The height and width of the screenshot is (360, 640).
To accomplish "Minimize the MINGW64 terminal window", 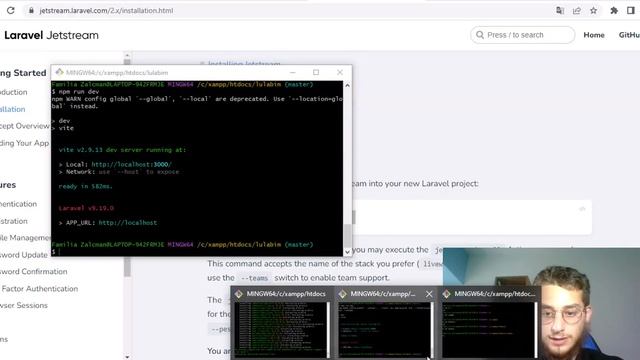I will (293, 72).
